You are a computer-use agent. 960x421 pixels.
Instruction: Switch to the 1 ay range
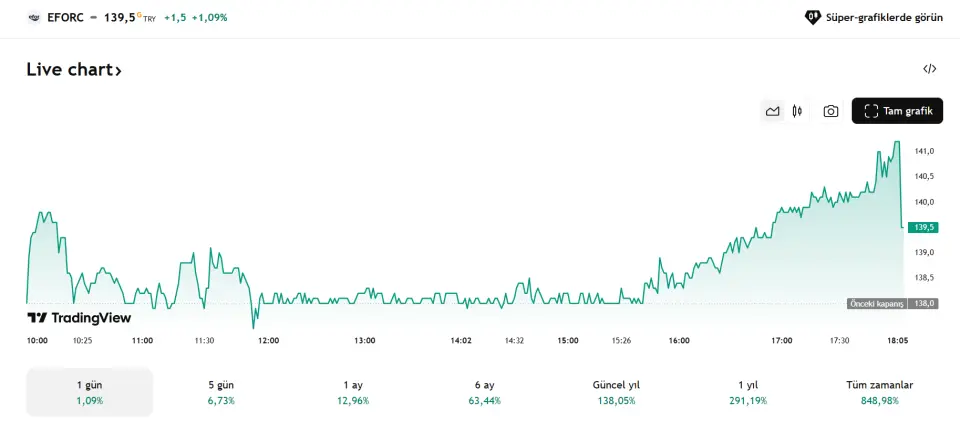tap(352, 392)
